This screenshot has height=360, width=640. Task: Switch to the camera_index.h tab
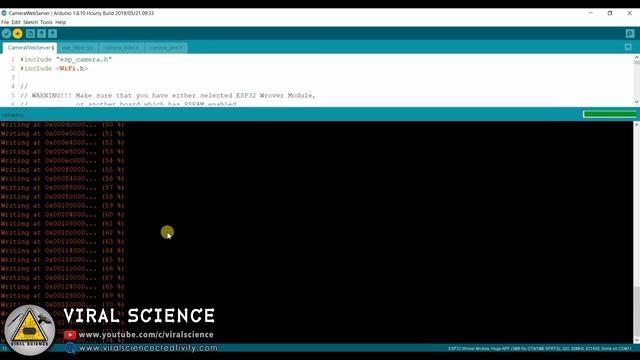point(121,48)
